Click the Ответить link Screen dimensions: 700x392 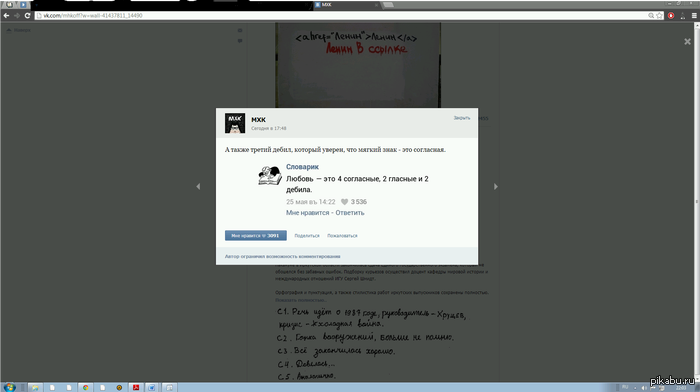coord(350,213)
